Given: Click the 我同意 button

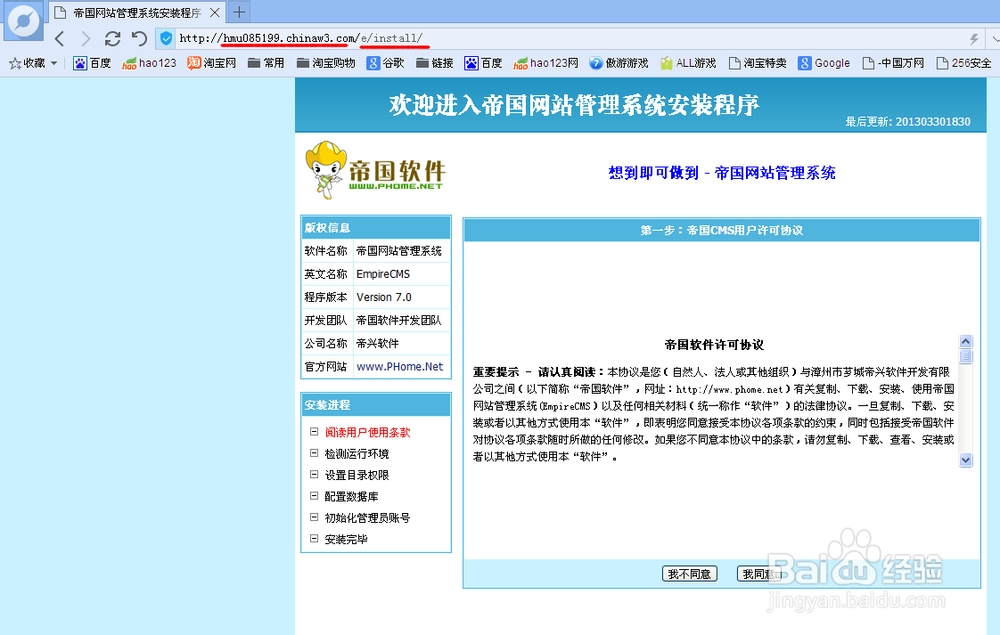Looking at the screenshot, I should (x=759, y=574).
